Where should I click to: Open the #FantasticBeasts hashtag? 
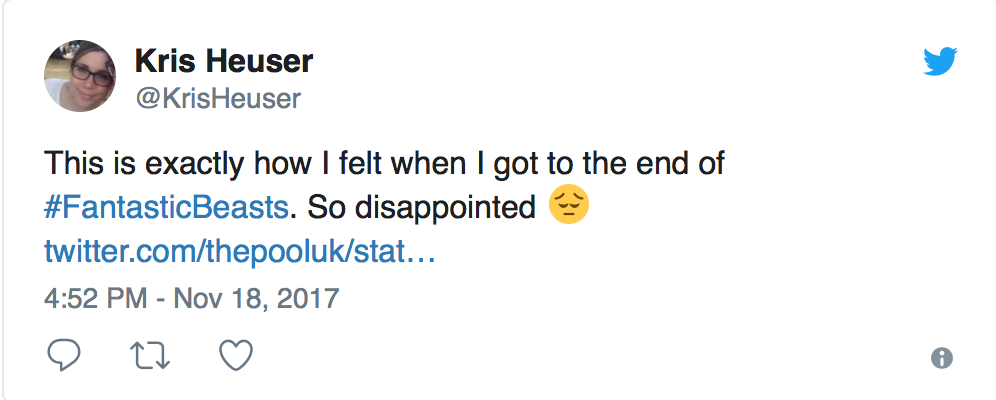click(170, 208)
